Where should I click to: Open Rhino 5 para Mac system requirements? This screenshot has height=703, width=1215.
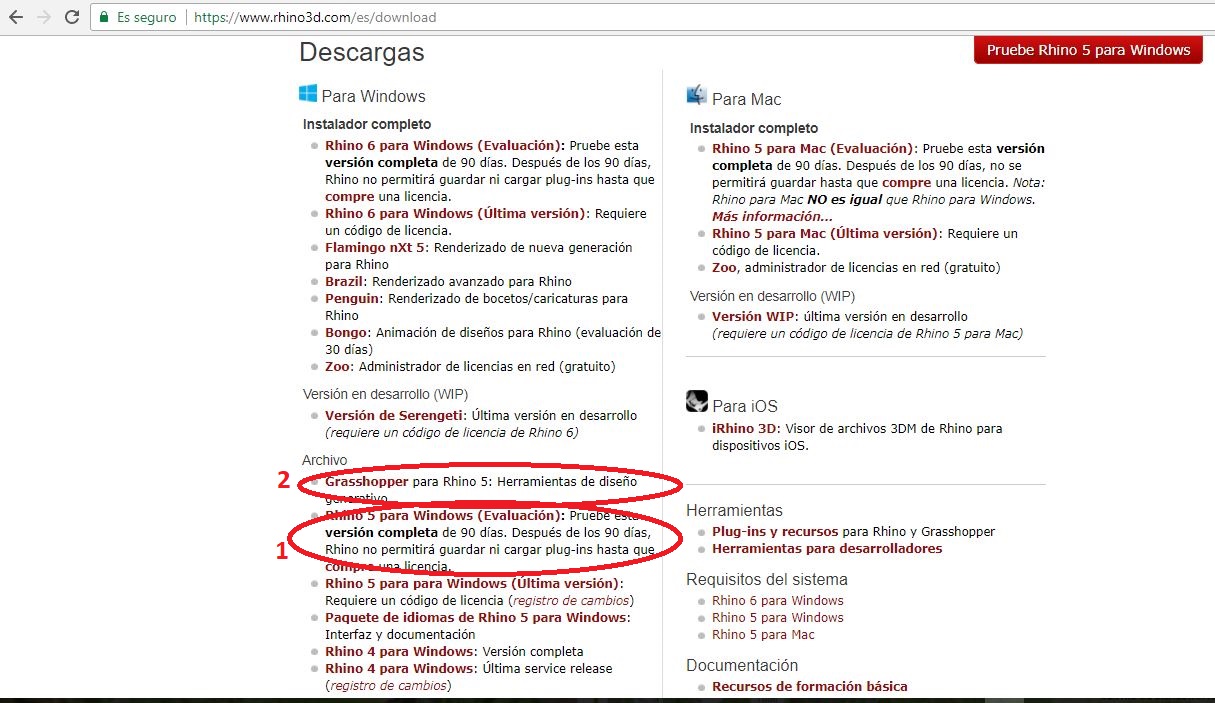pyautogui.click(x=763, y=634)
